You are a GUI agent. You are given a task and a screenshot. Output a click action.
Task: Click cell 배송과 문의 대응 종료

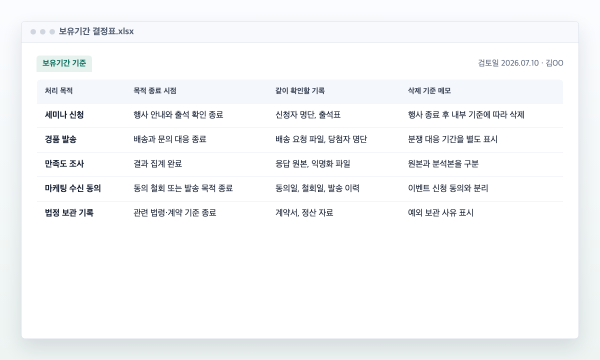(170, 139)
